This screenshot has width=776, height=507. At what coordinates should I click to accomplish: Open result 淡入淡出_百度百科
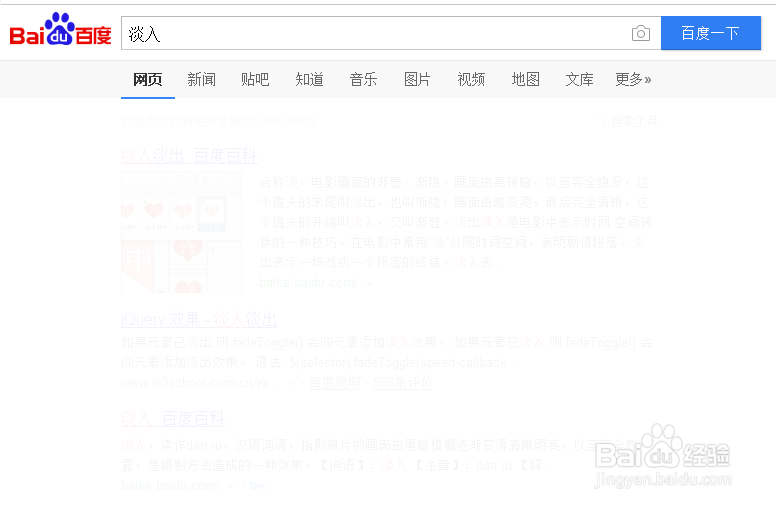point(189,156)
